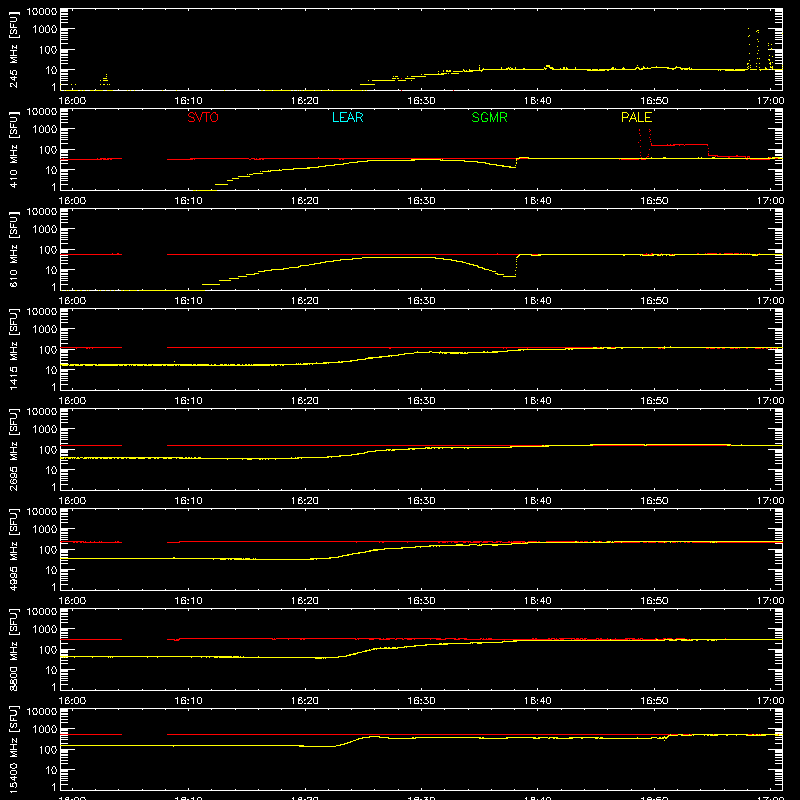Click the 100 tick label on 610 MHz panel
The image size is (800, 800).
tap(48, 250)
